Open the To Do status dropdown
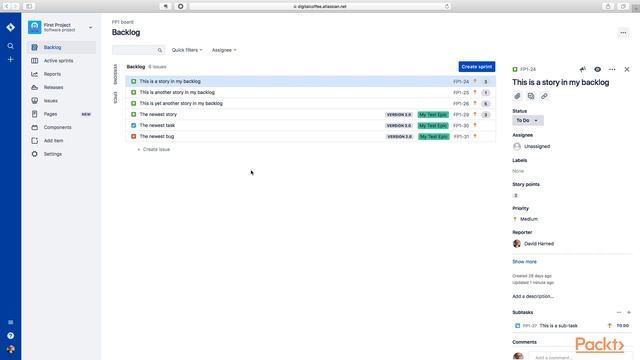The width and height of the screenshot is (640, 360). pos(528,120)
